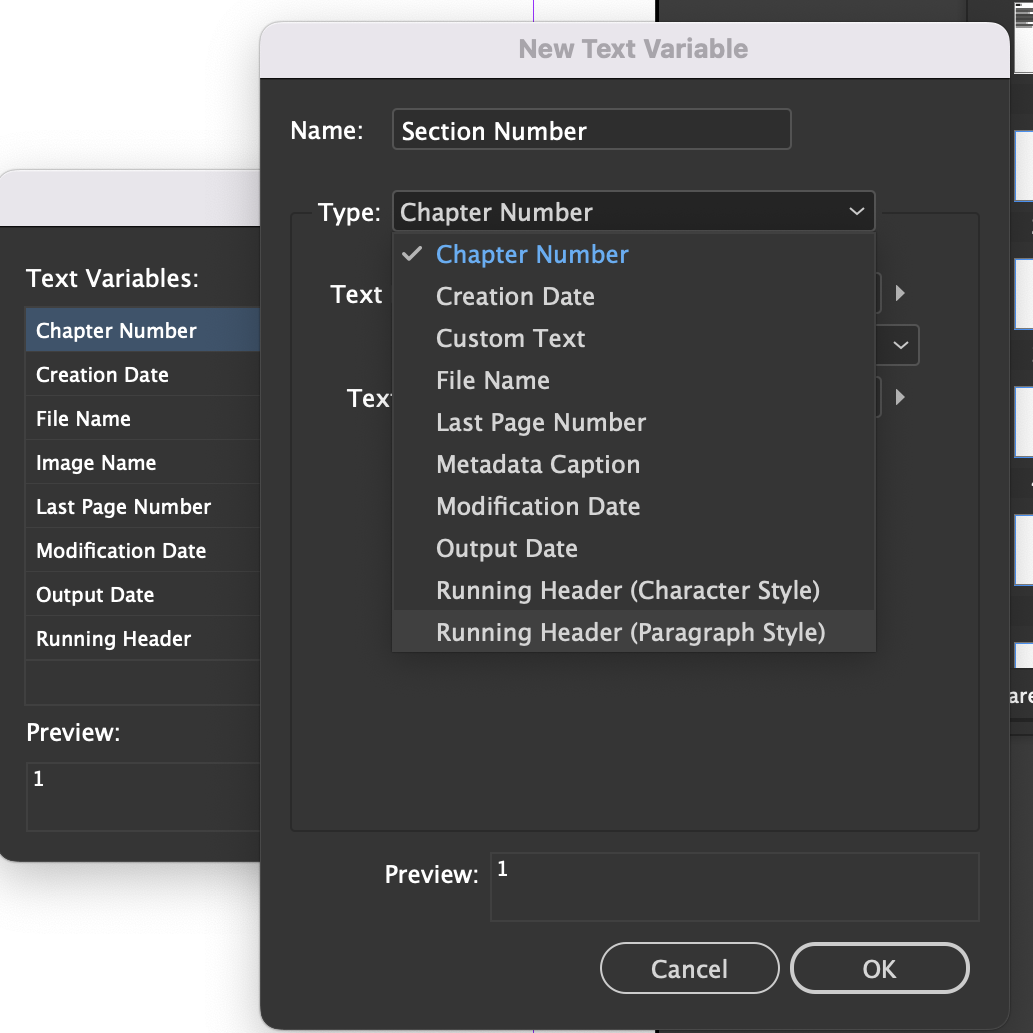Image resolution: width=1033 pixels, height=1033 pixels.
Task: Click the lower Text options triangle arrow
Action: point(898,397)
